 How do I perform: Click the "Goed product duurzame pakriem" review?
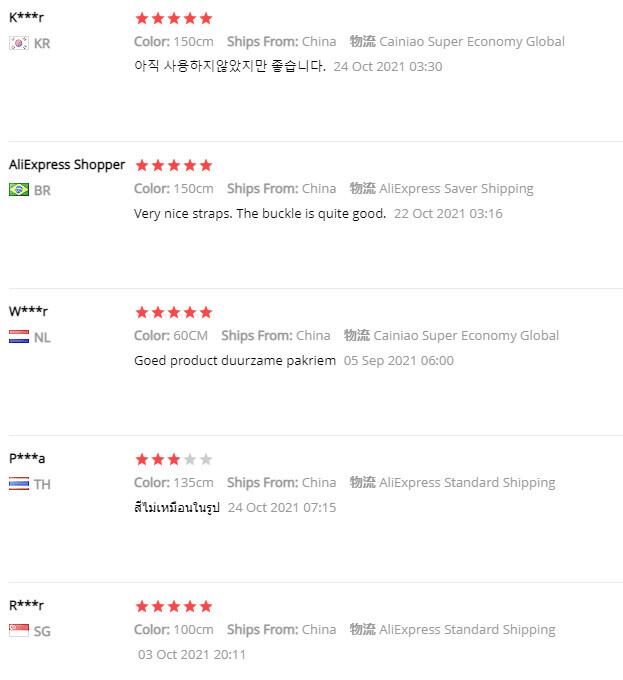[x=235, y=360]
